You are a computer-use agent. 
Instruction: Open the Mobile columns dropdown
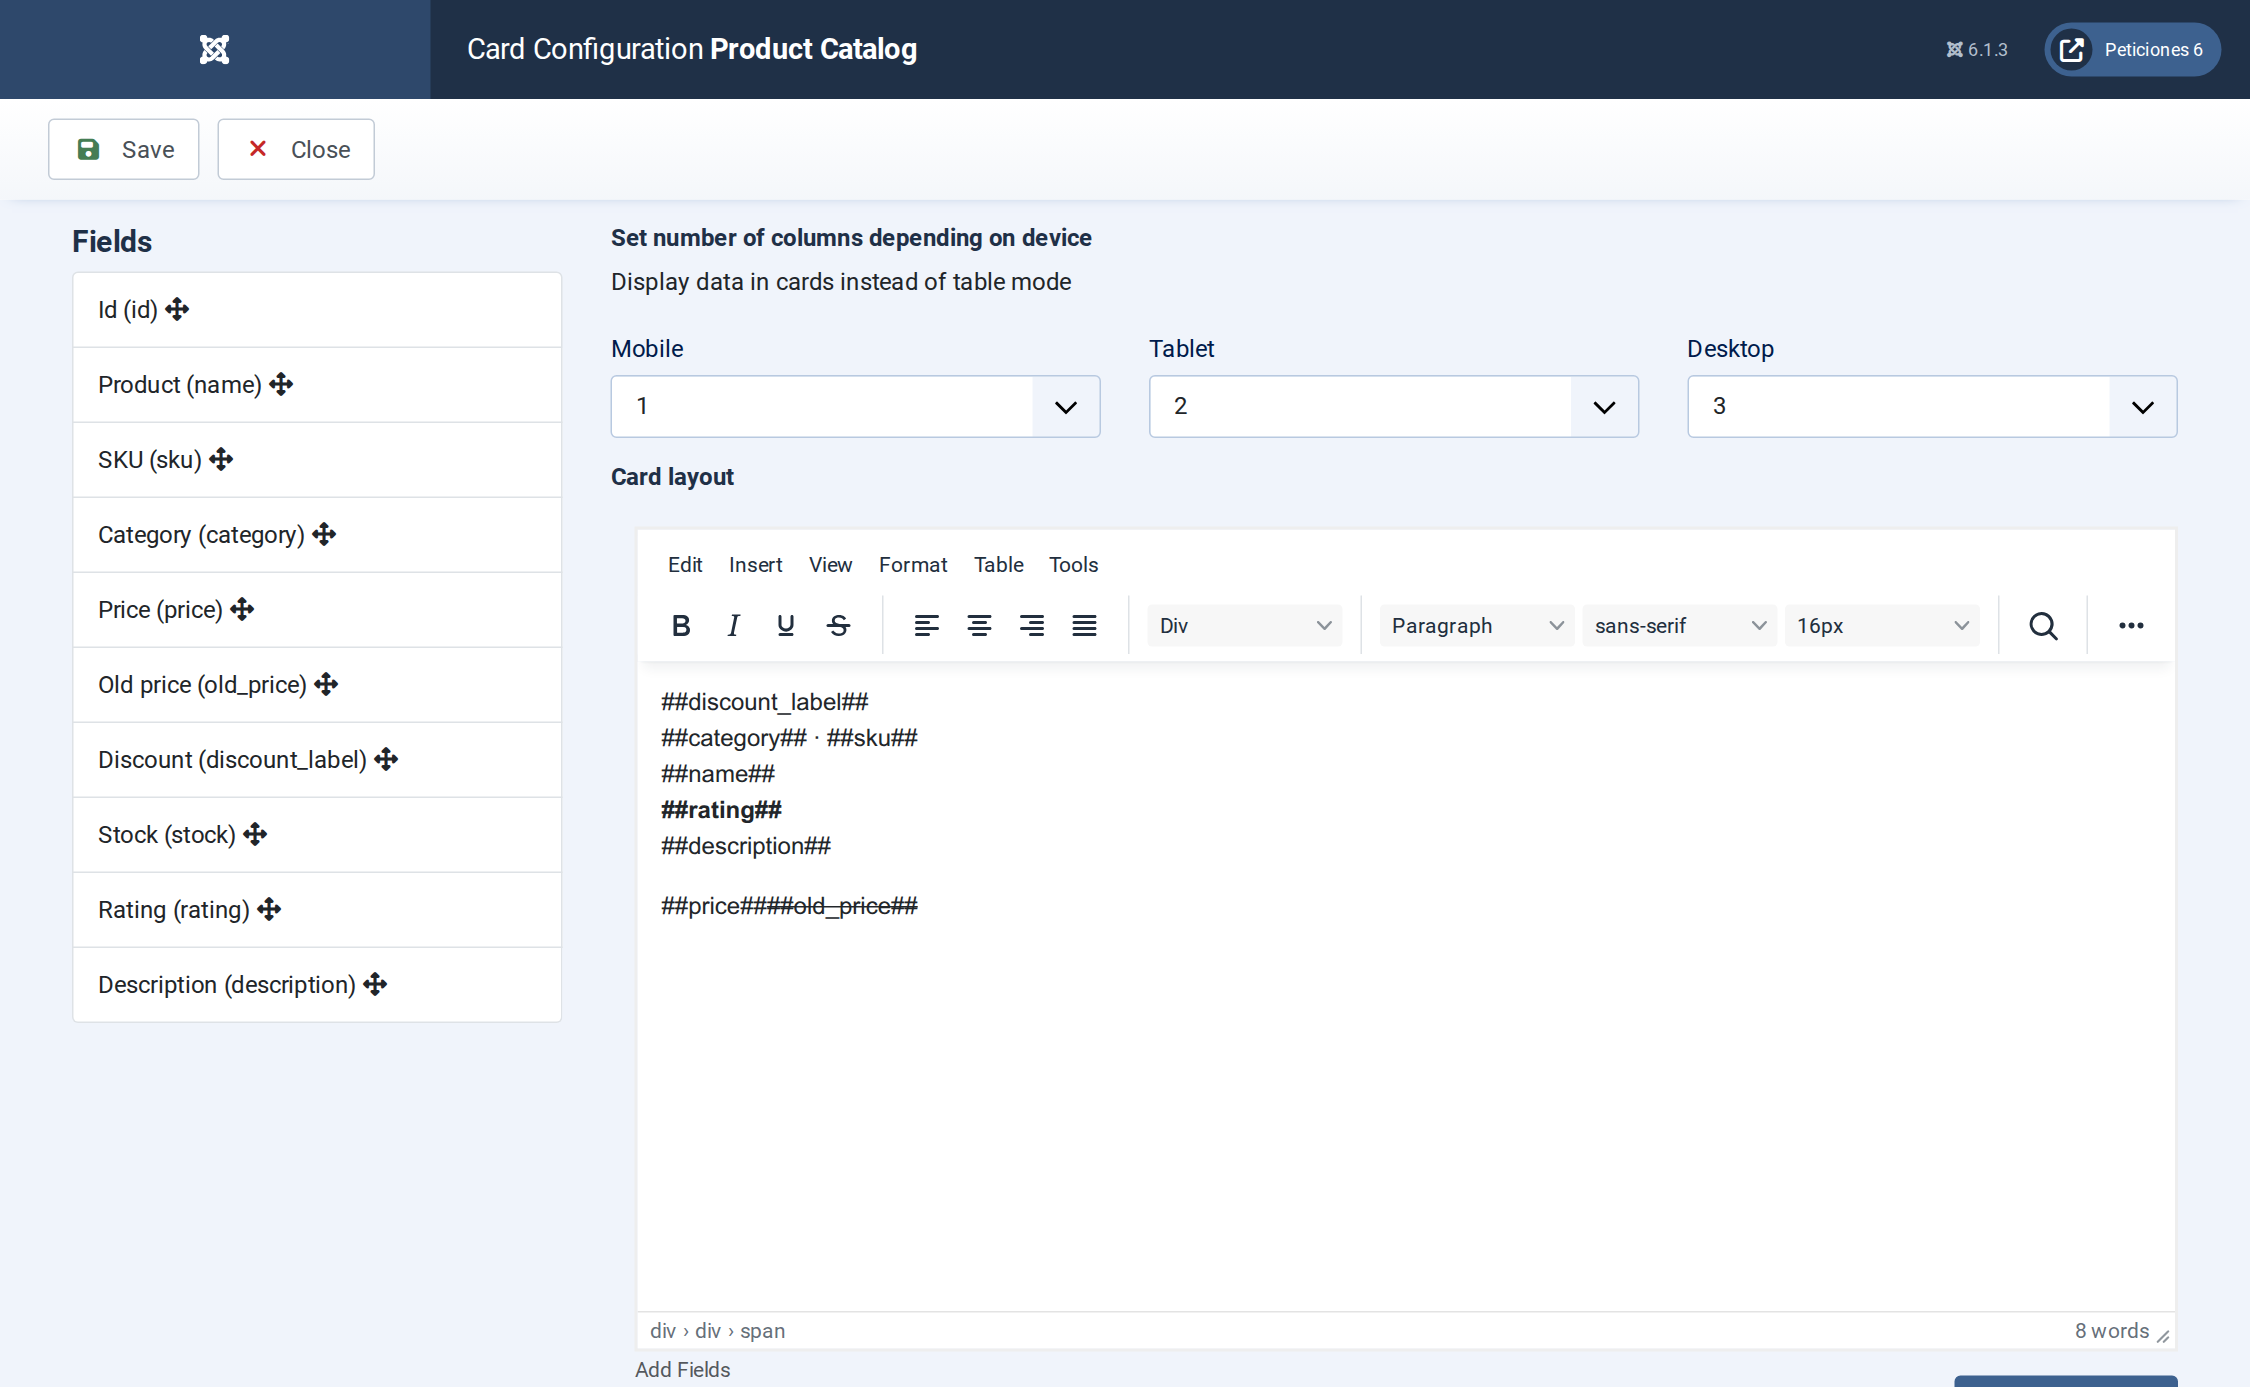click(x=855, y=406)
